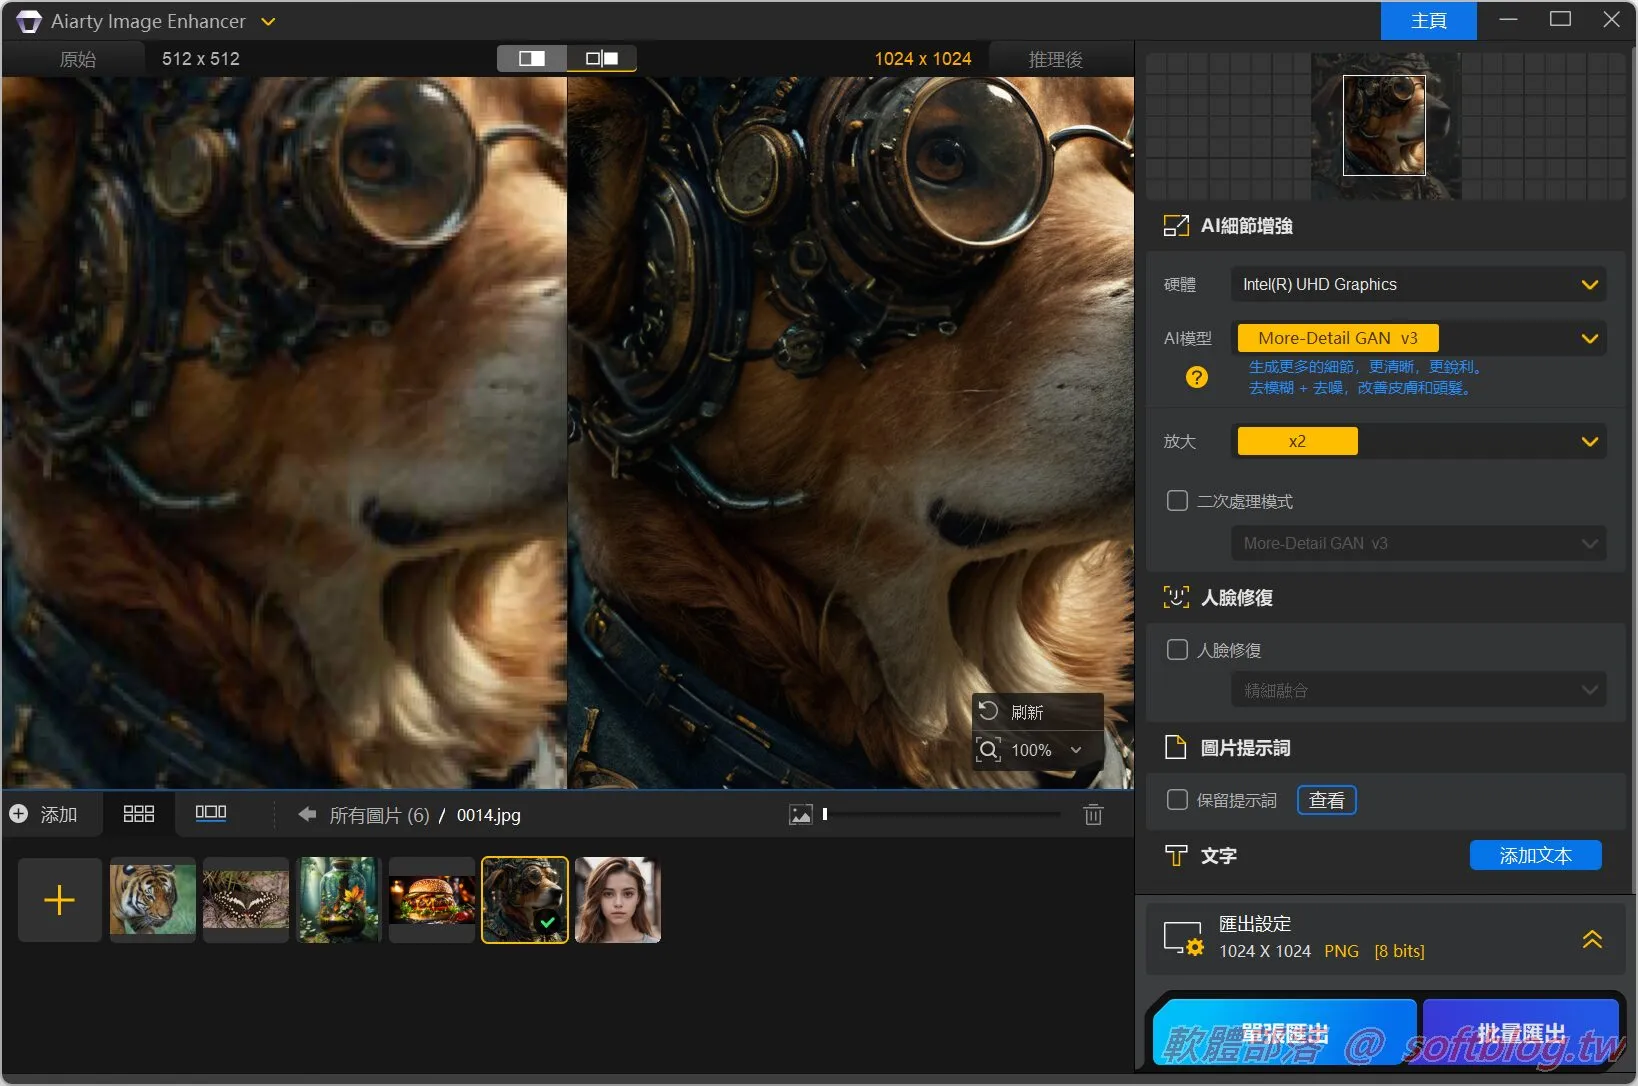The height and width of the screenshot is (1086, 1638).
Task: Enable the 保留提示詞 checkbox
Action: pyautogui.click(x=1177, y=800)
